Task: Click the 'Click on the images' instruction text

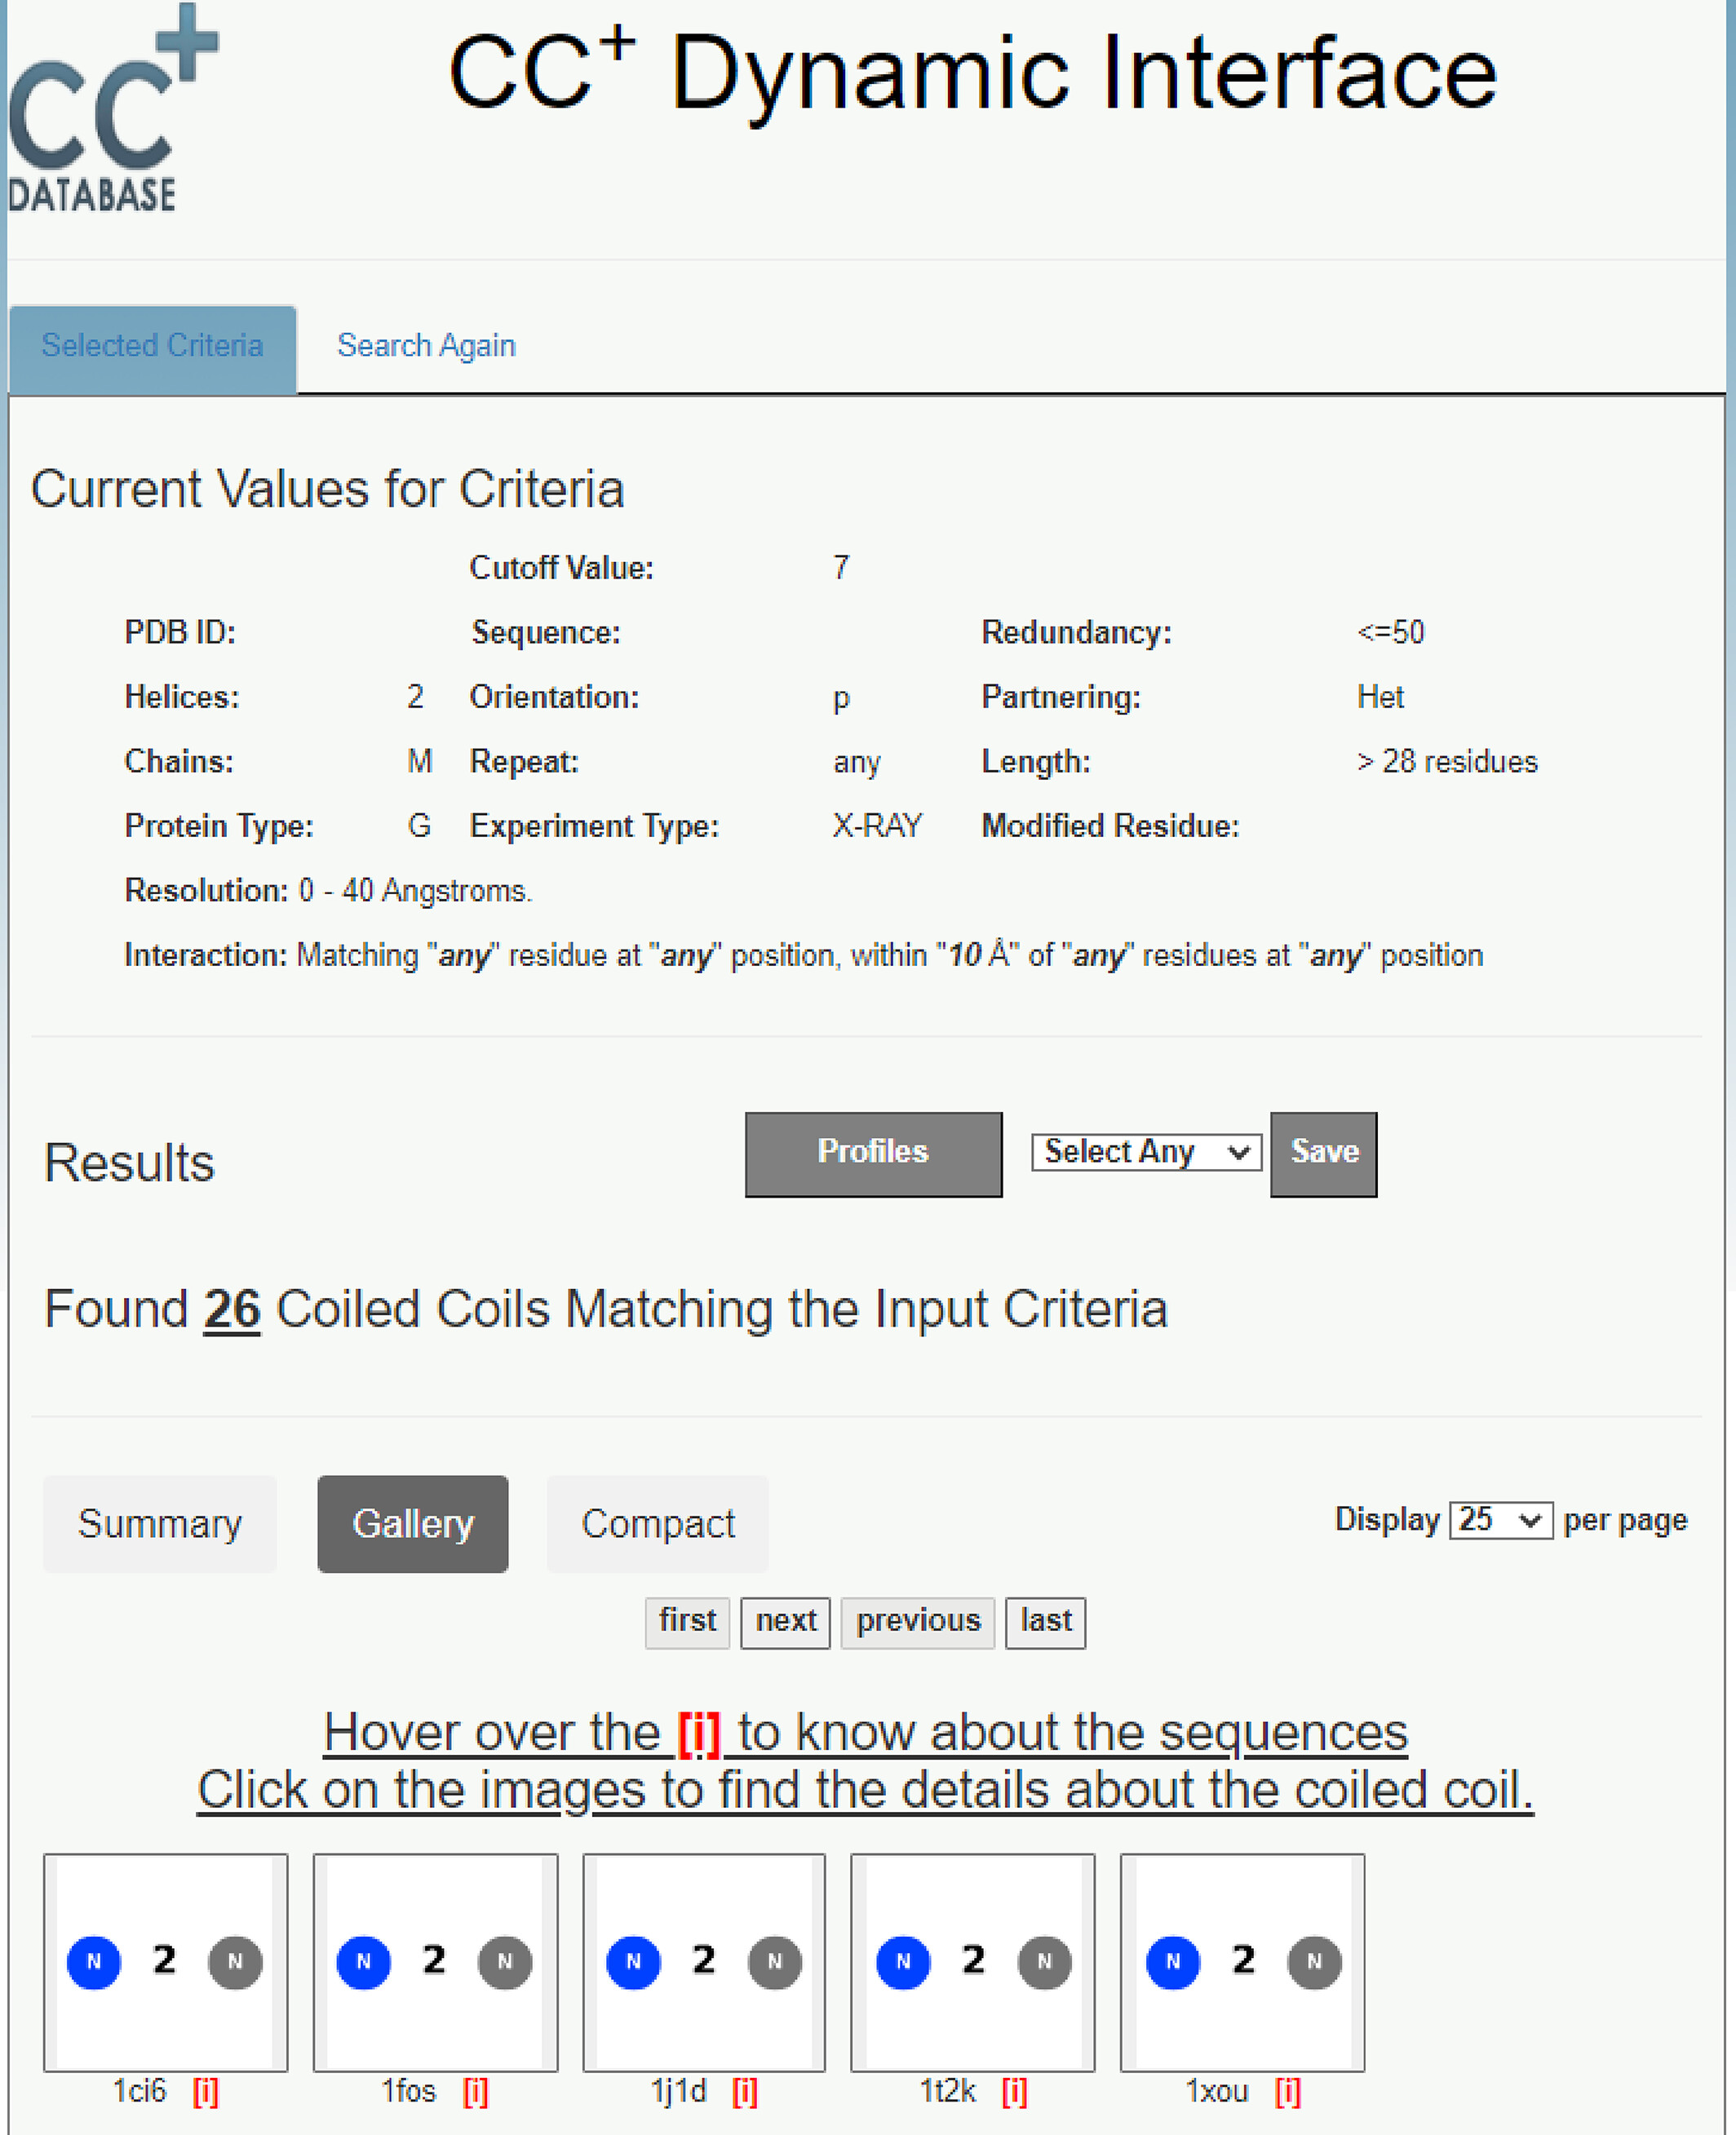Action: click(x=865, y=1790)
